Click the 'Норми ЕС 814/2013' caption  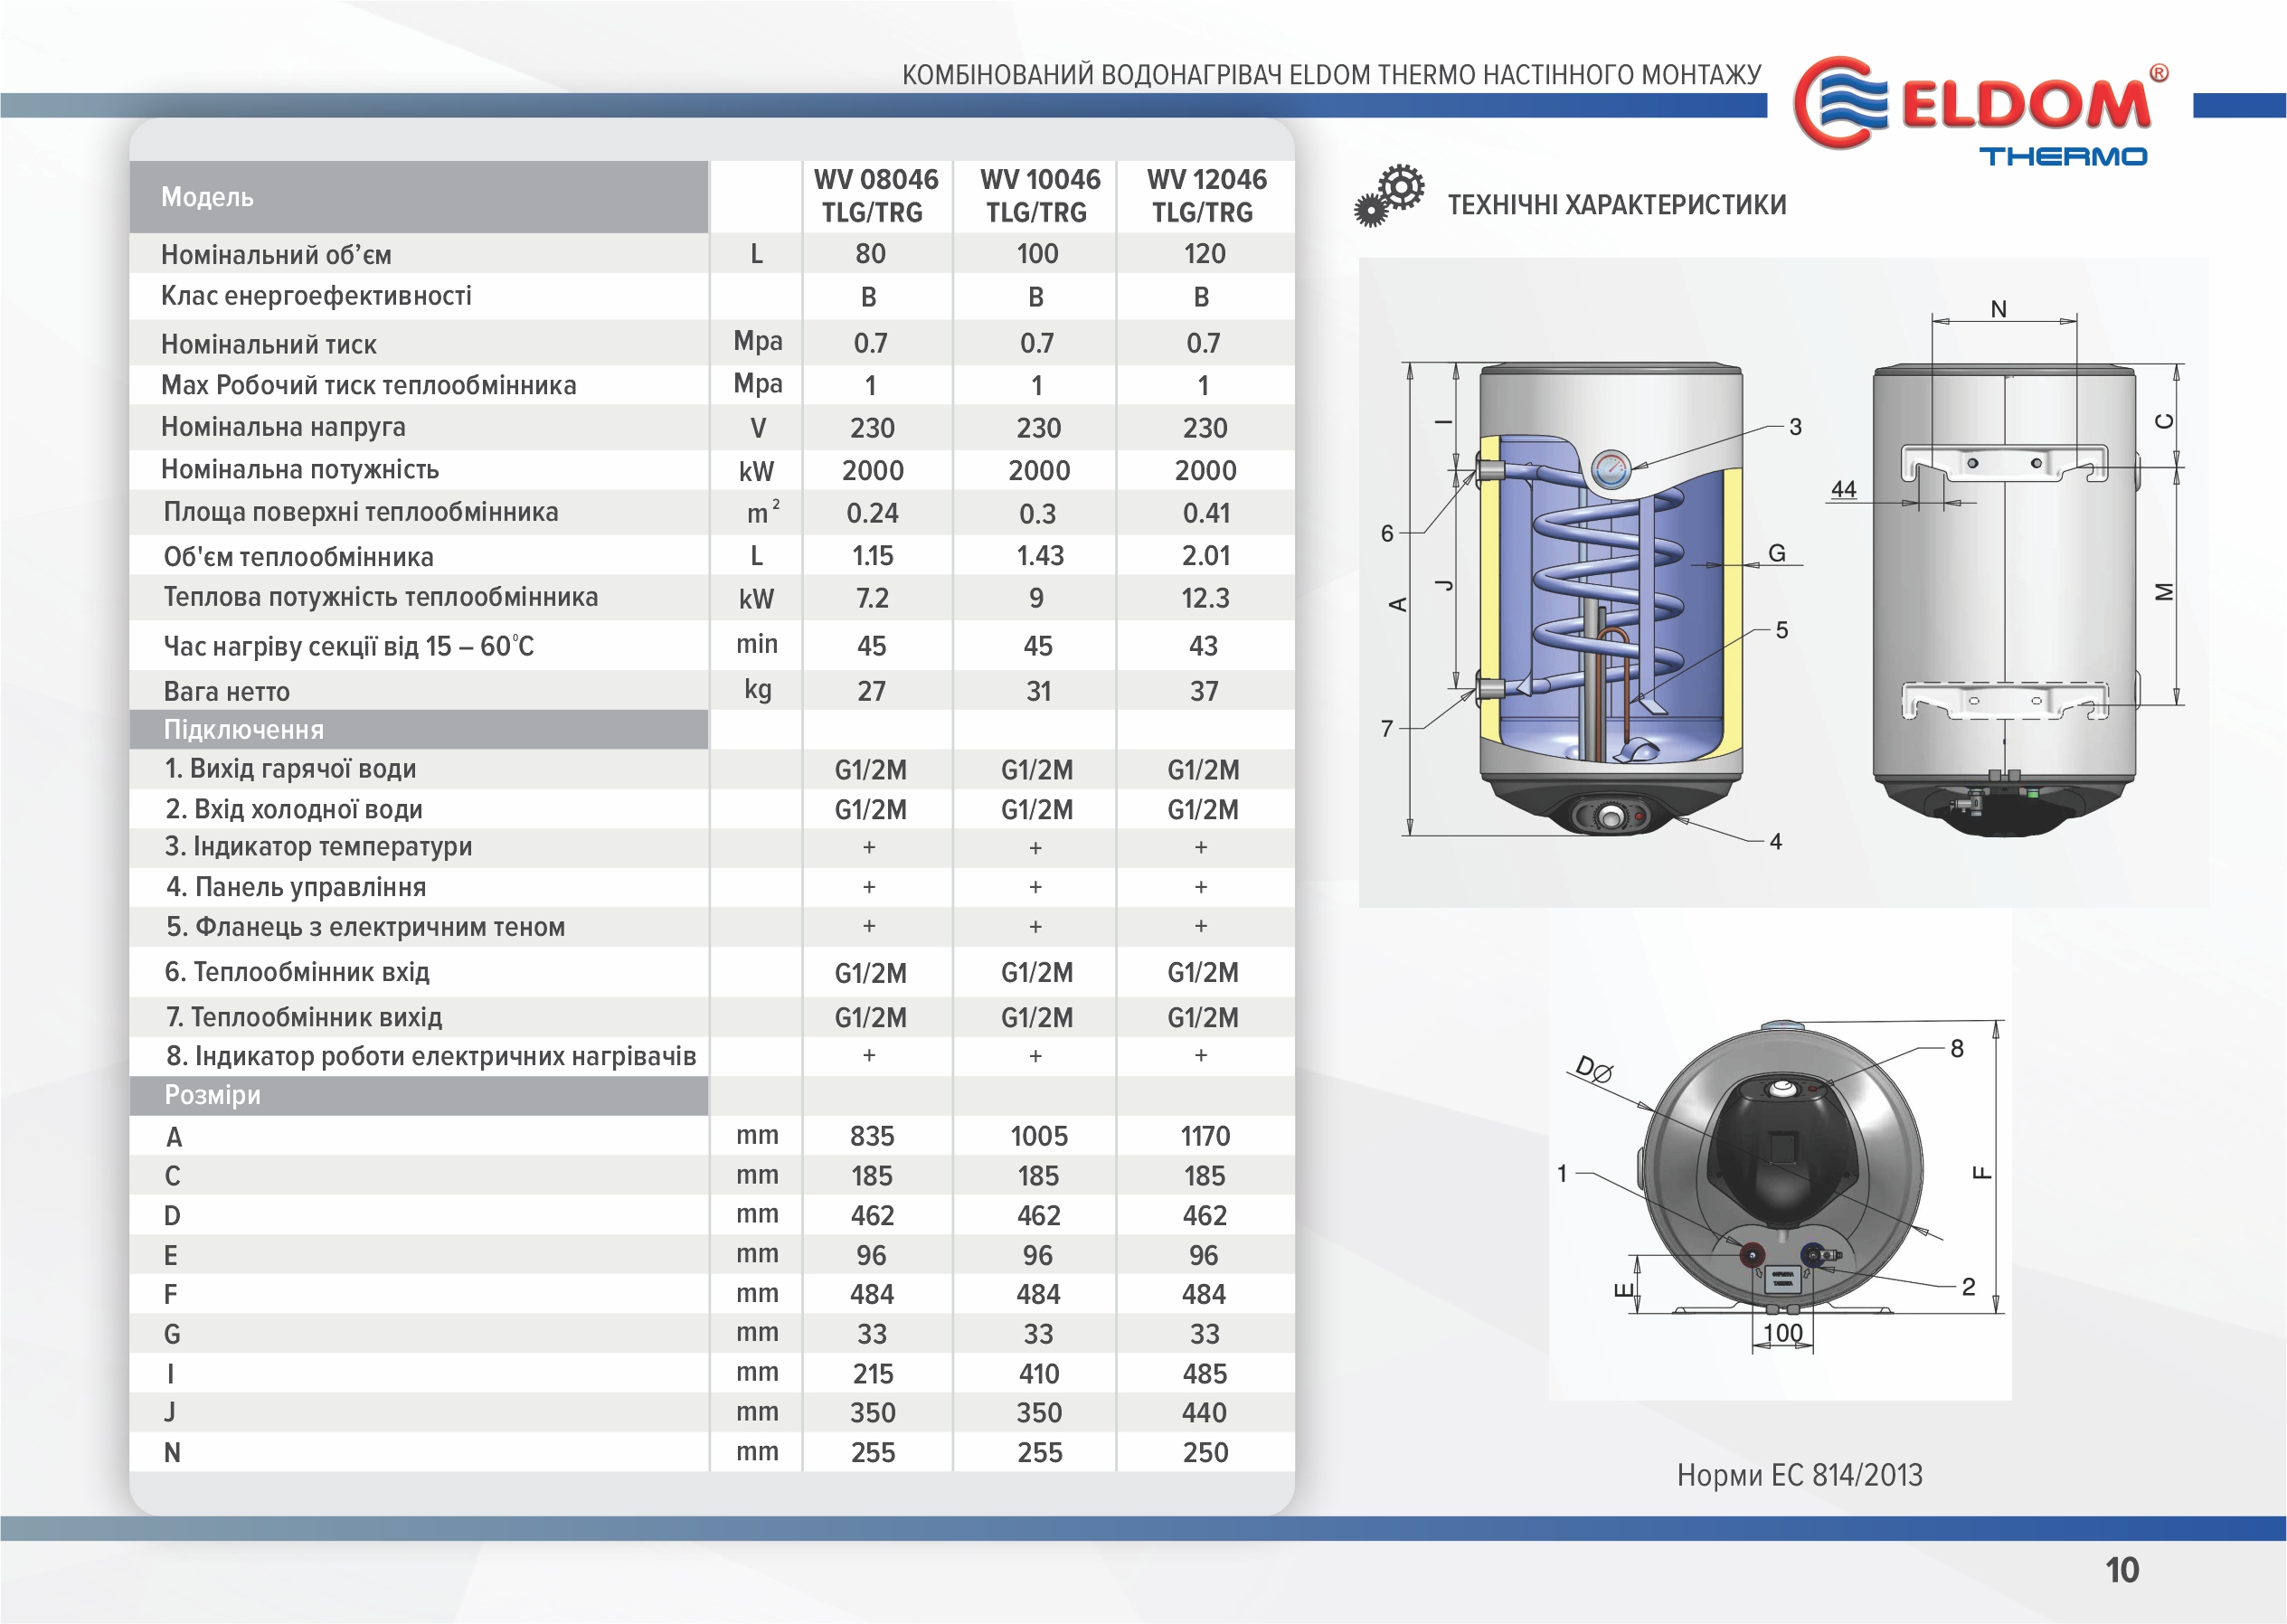(x=1799, y=1475)
